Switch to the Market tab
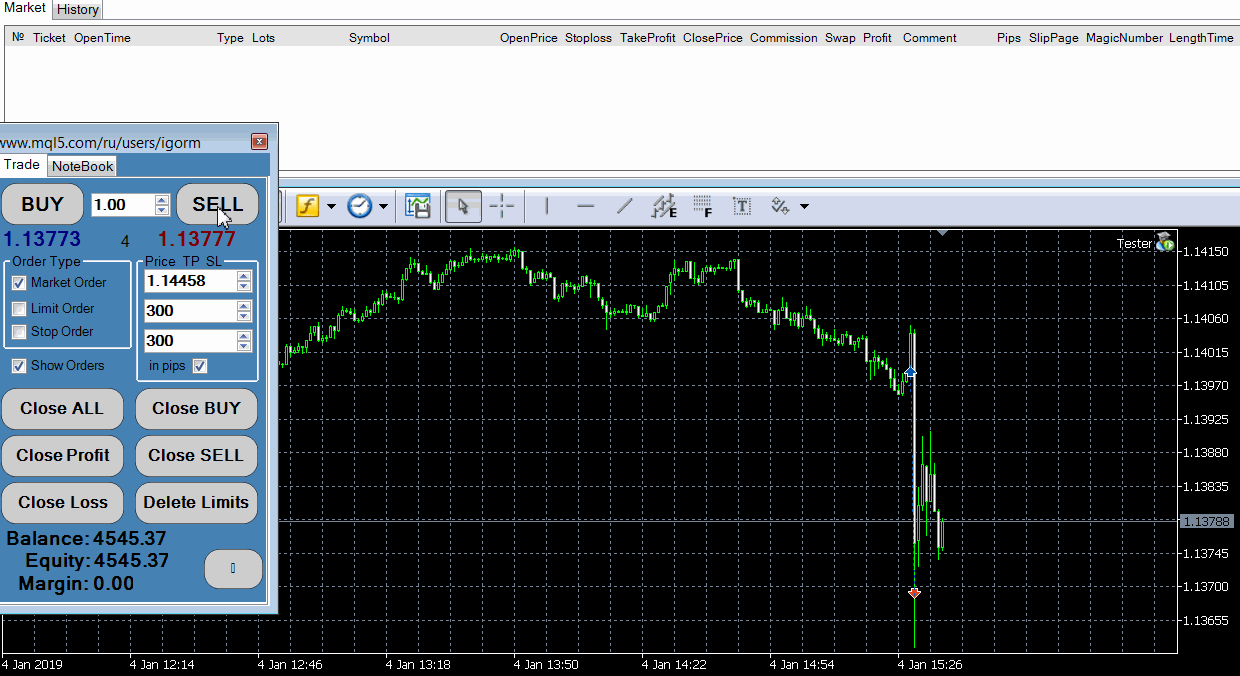The height and width of the screenshot is (676, 1240). (25, 8)
